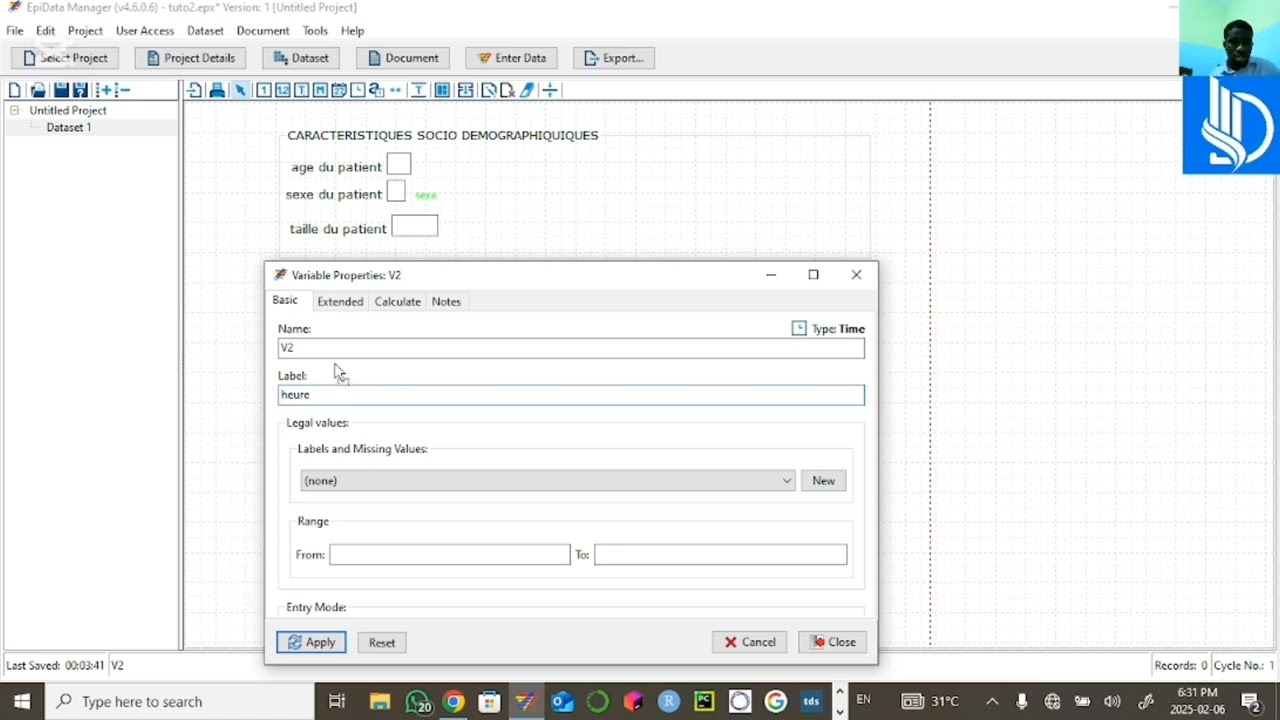Click the Save As floppy icon
Screen dimensions: 1280x720
81,90
